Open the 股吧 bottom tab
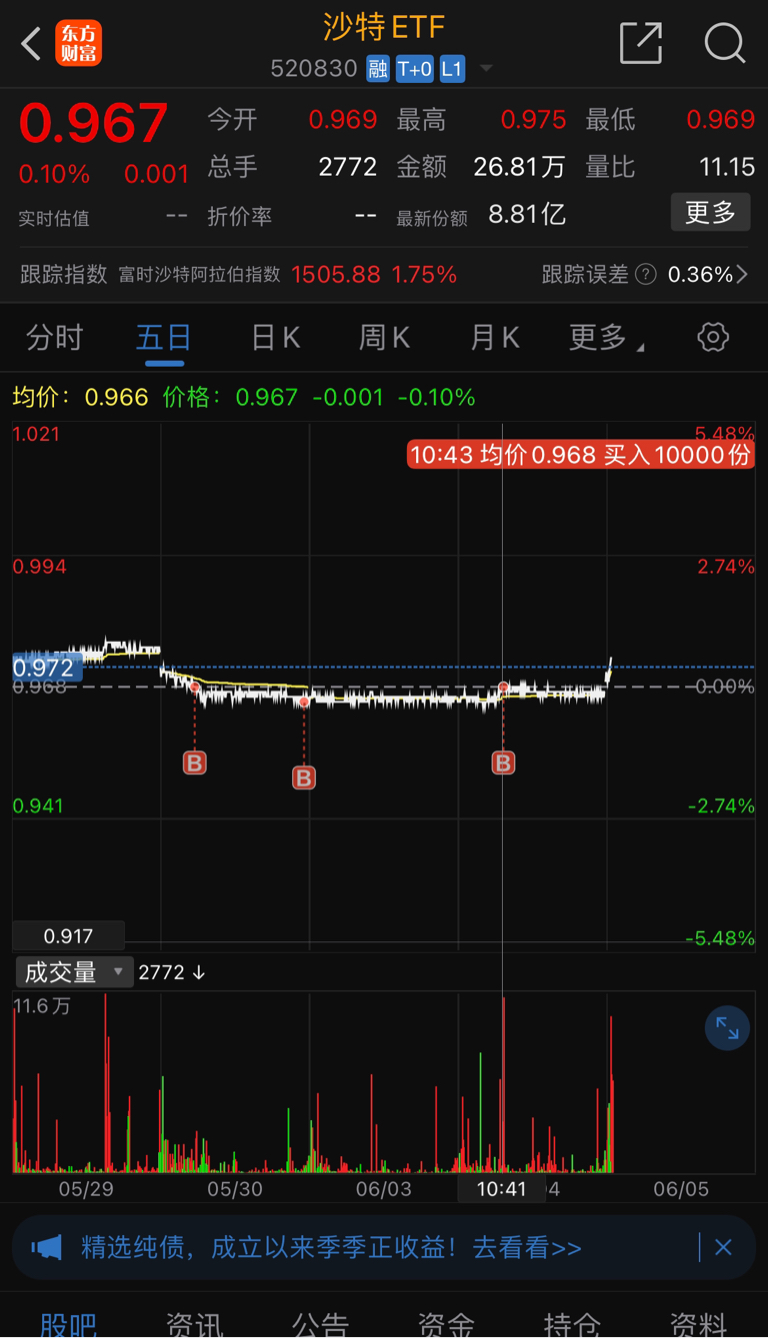The height and width of the screenshot is (1338, 768). click(69, 1324)
